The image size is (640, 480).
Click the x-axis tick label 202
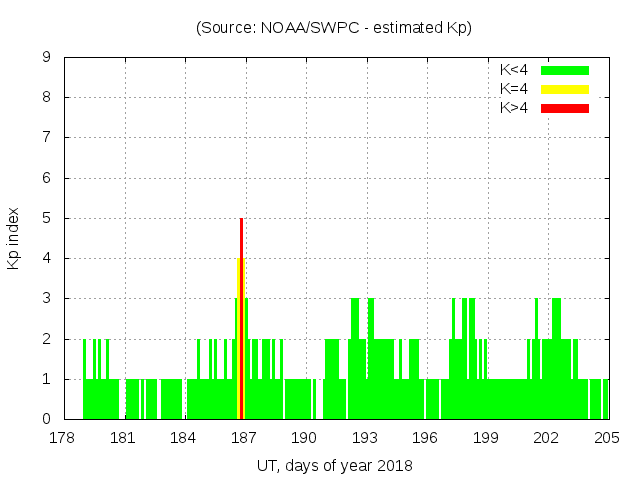pos(547,438)
